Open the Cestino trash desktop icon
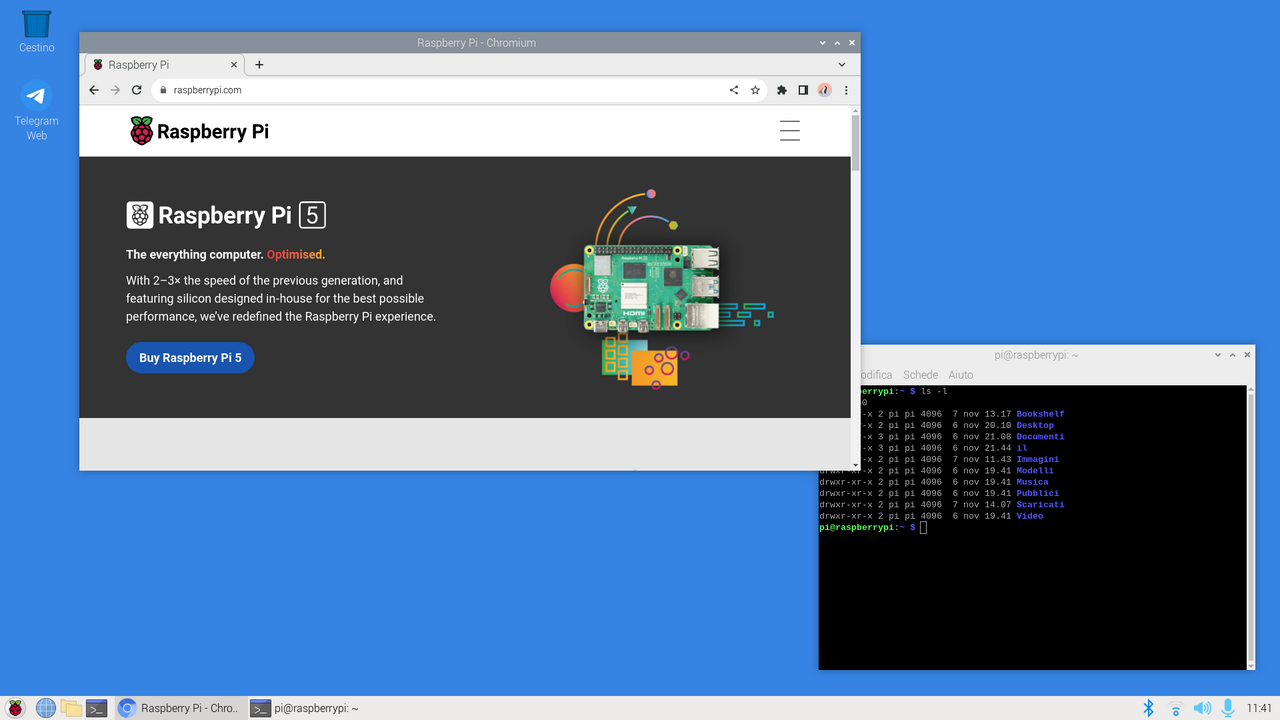 point(36,31)
